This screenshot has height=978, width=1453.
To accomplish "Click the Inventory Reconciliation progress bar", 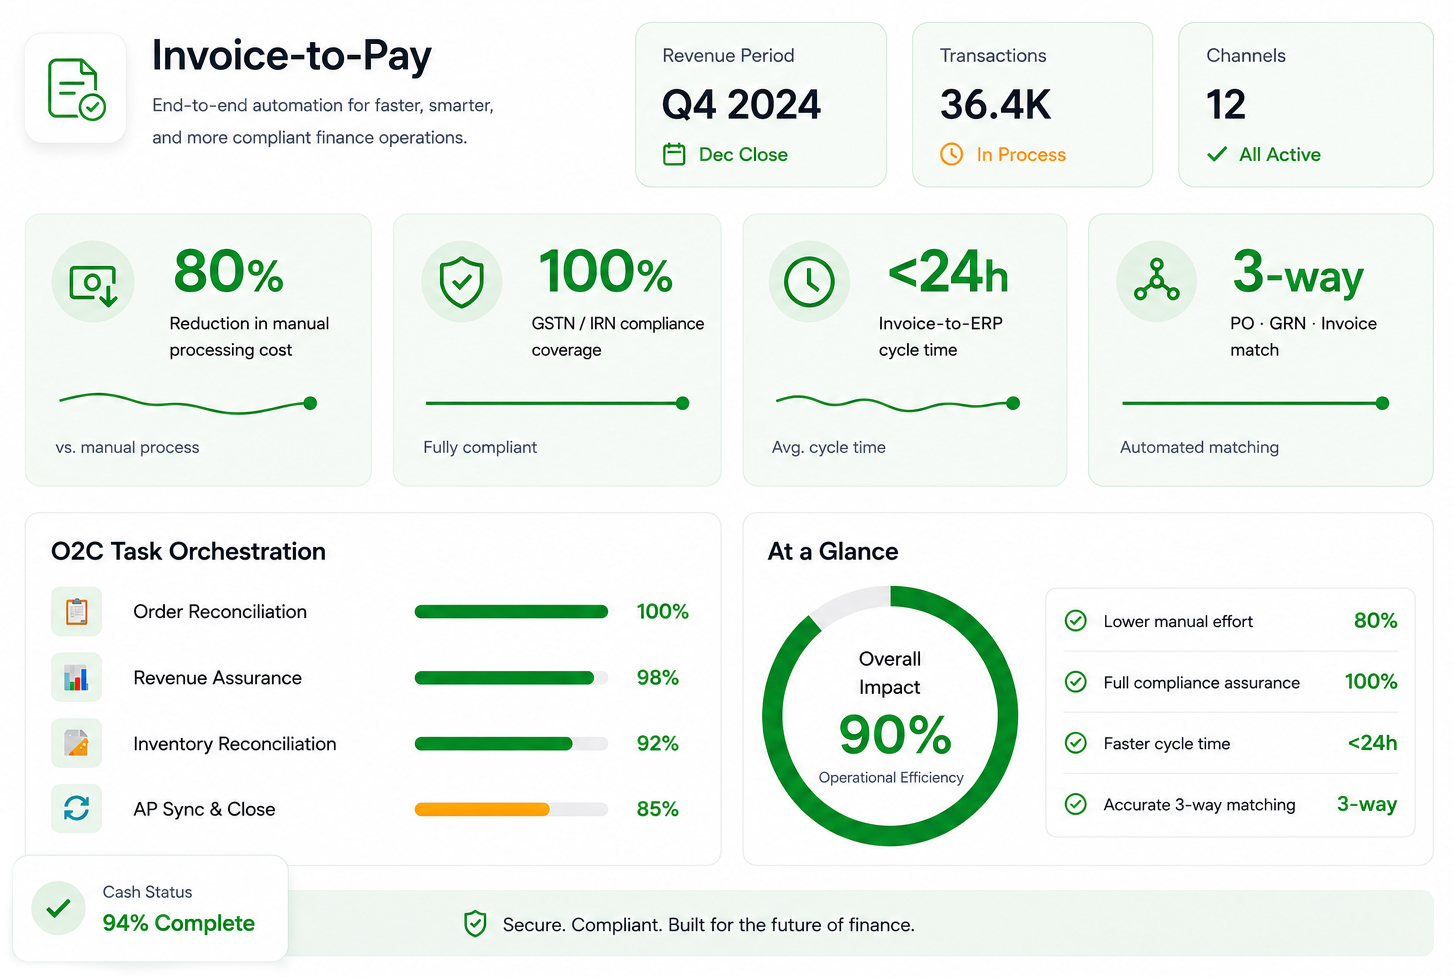I will click(511, 743).
